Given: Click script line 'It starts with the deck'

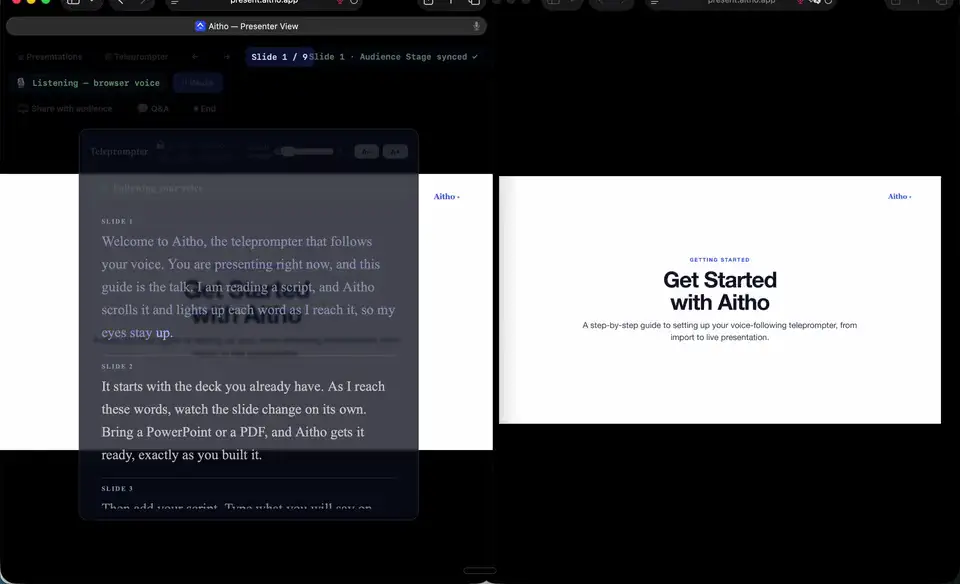Looking at the screenshot, I should [x=243, y=386].
